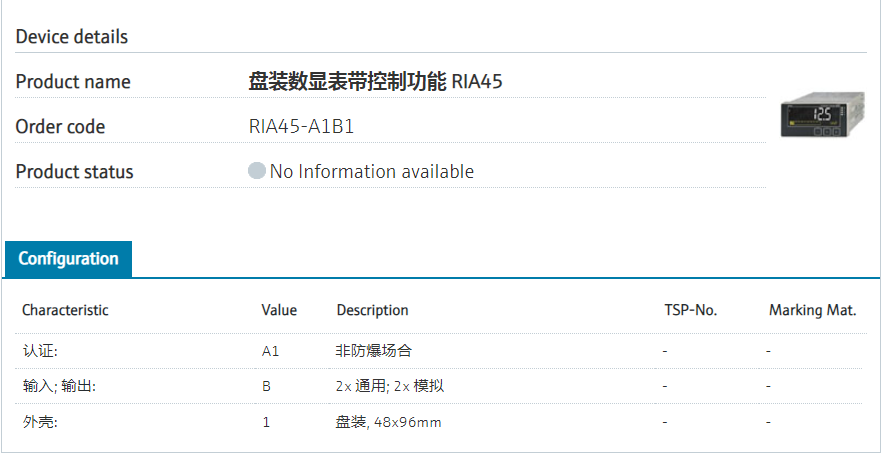Click the order code RIA45-A1B1
The width and height of the screenshot is (882, 462).
click(x=301, y=127)
